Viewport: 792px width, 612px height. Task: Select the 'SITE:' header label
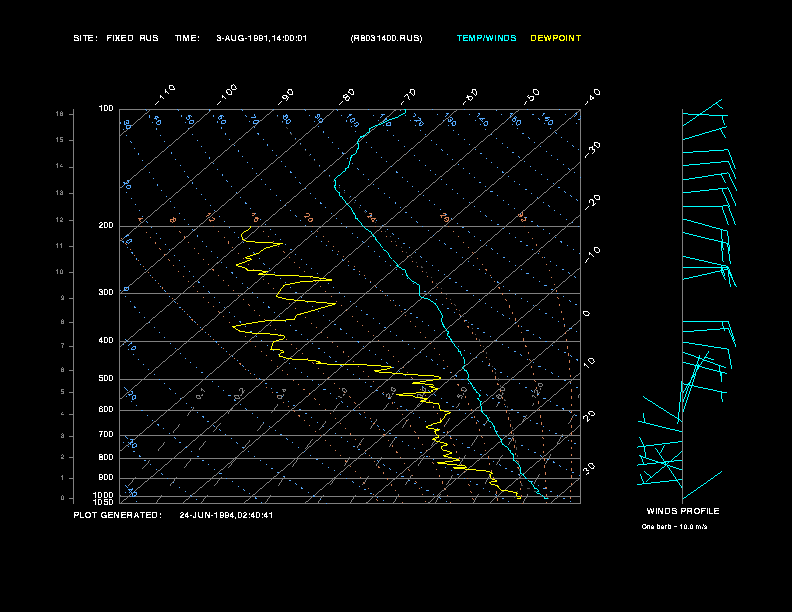(85, 38)
